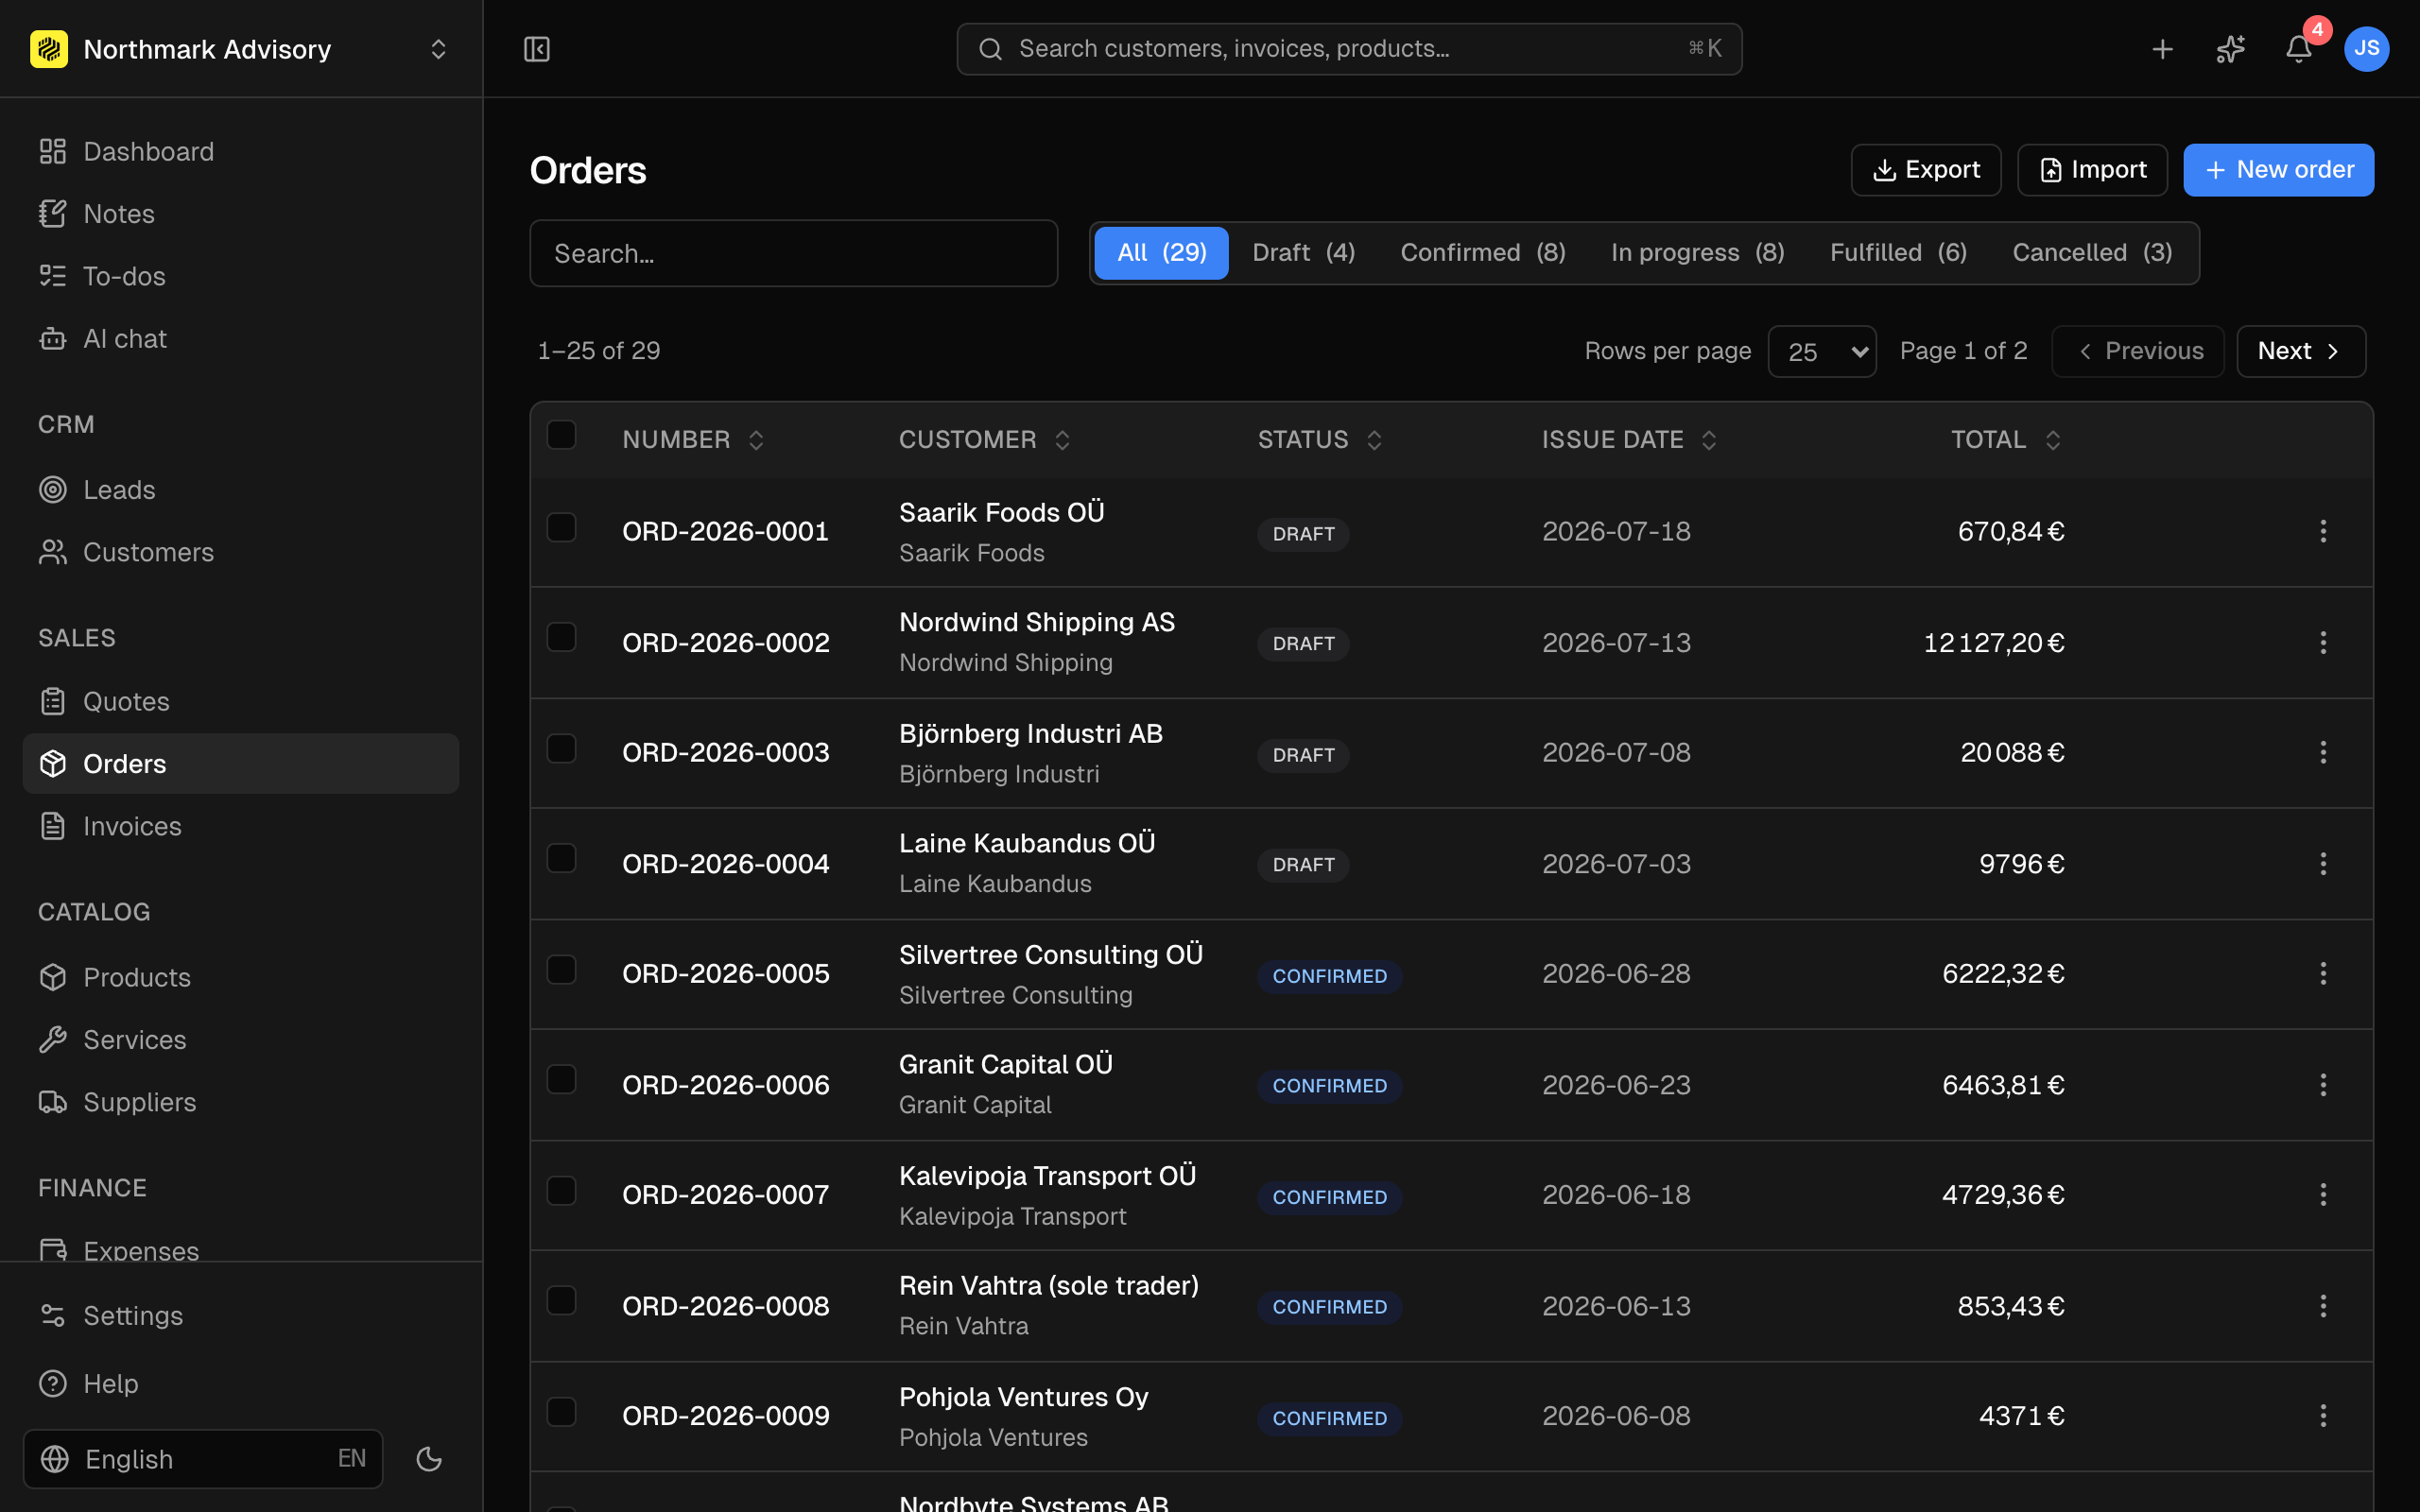This screenshot has height=1512, width=2420.
Task: Open Products in the Catalog section
Action: point(240,977)
